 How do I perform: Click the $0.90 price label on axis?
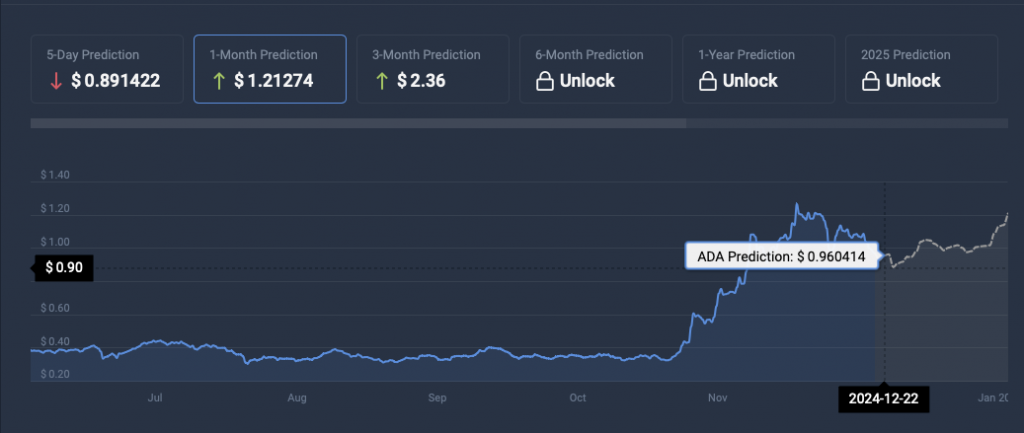62,268
